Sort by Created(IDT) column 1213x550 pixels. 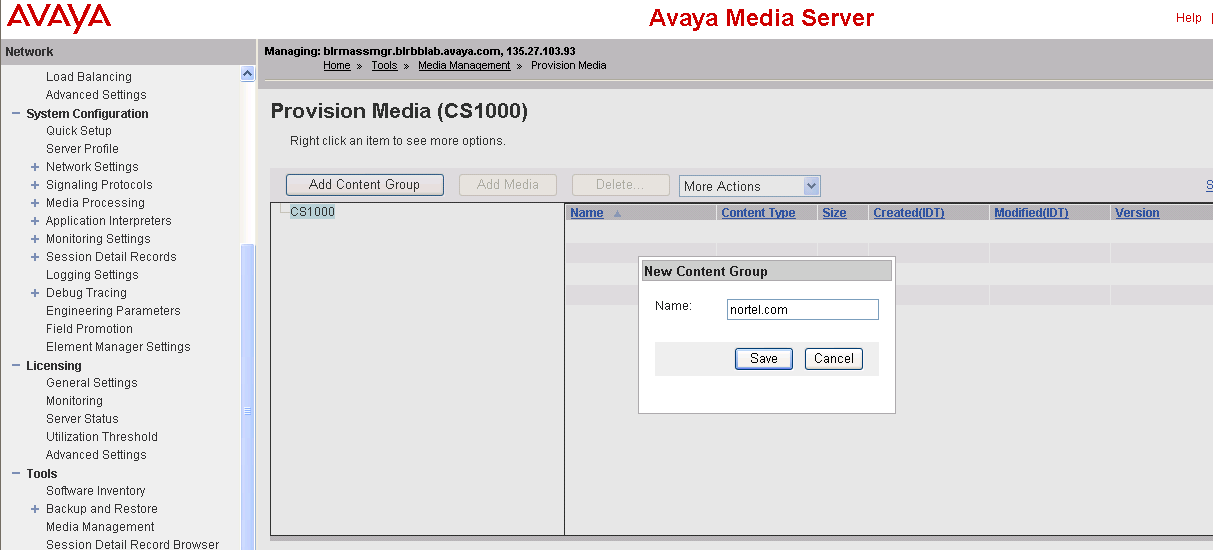pos(909,213)
